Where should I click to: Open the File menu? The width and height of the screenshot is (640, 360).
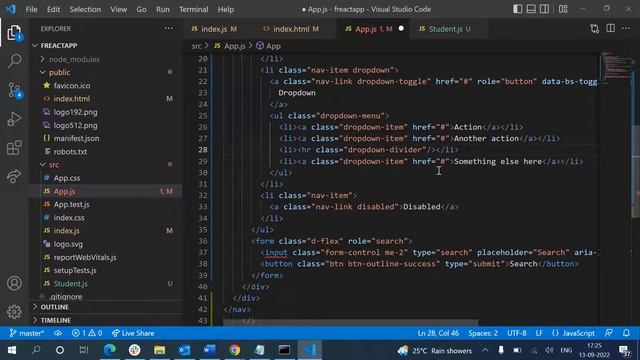pos(31,9)
